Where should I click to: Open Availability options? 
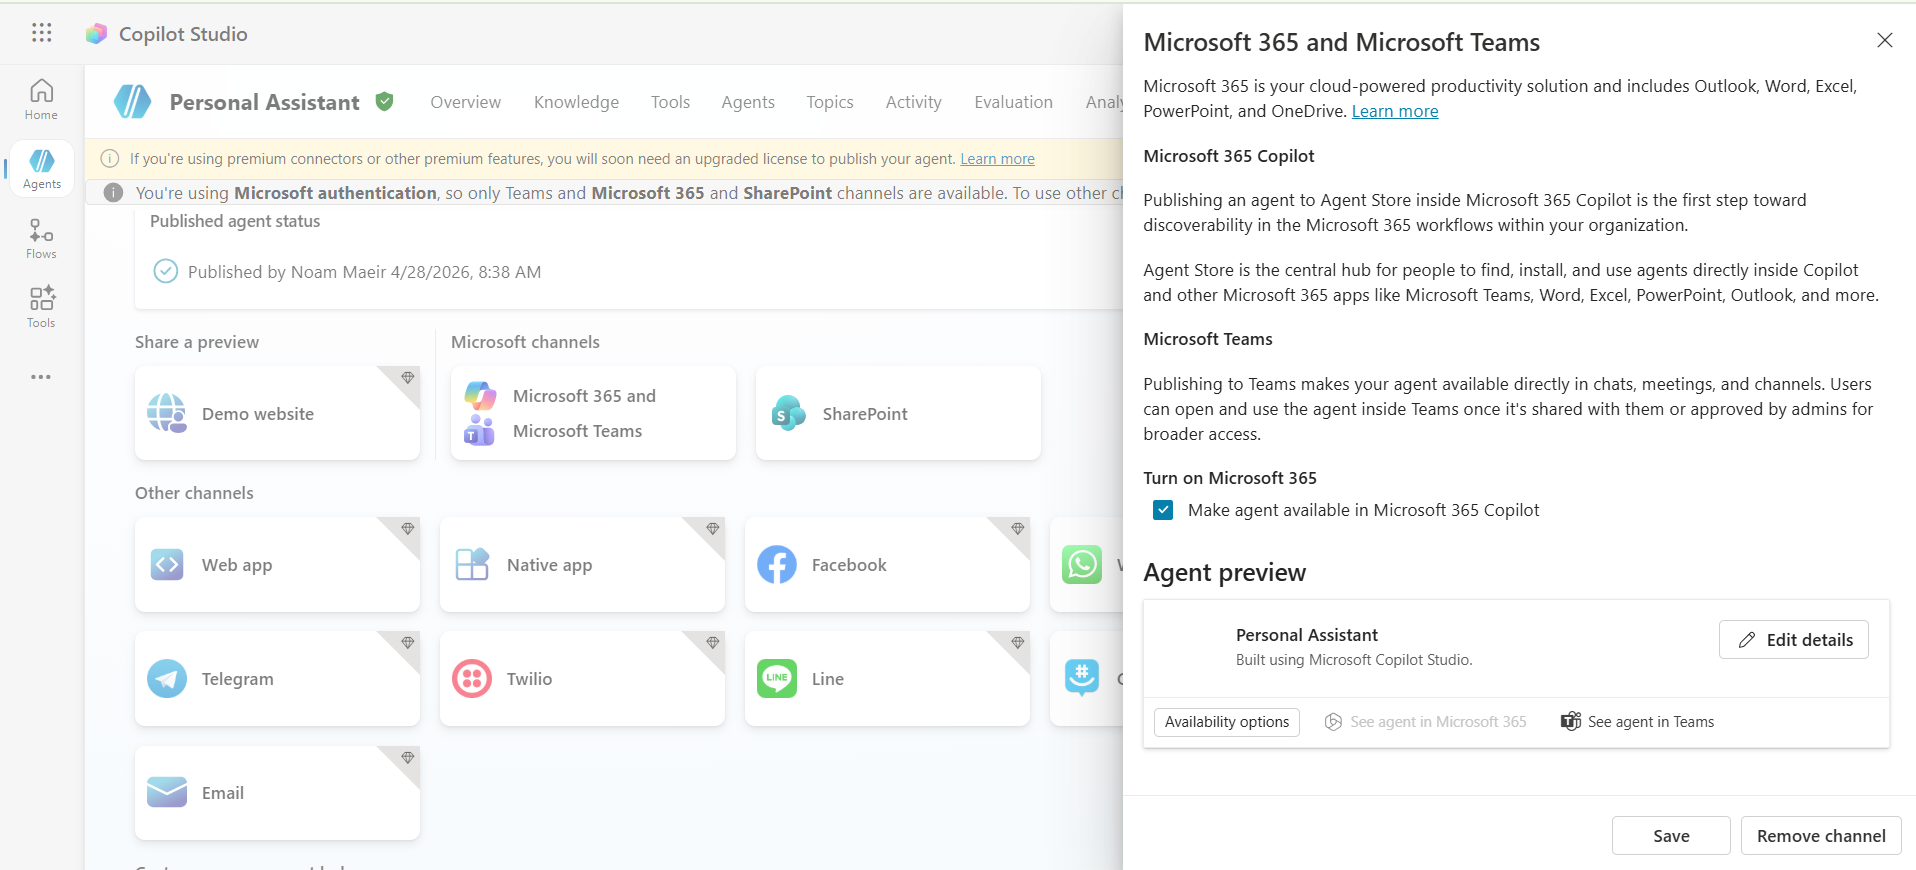pyautogui.click(x=1227, y=722)
